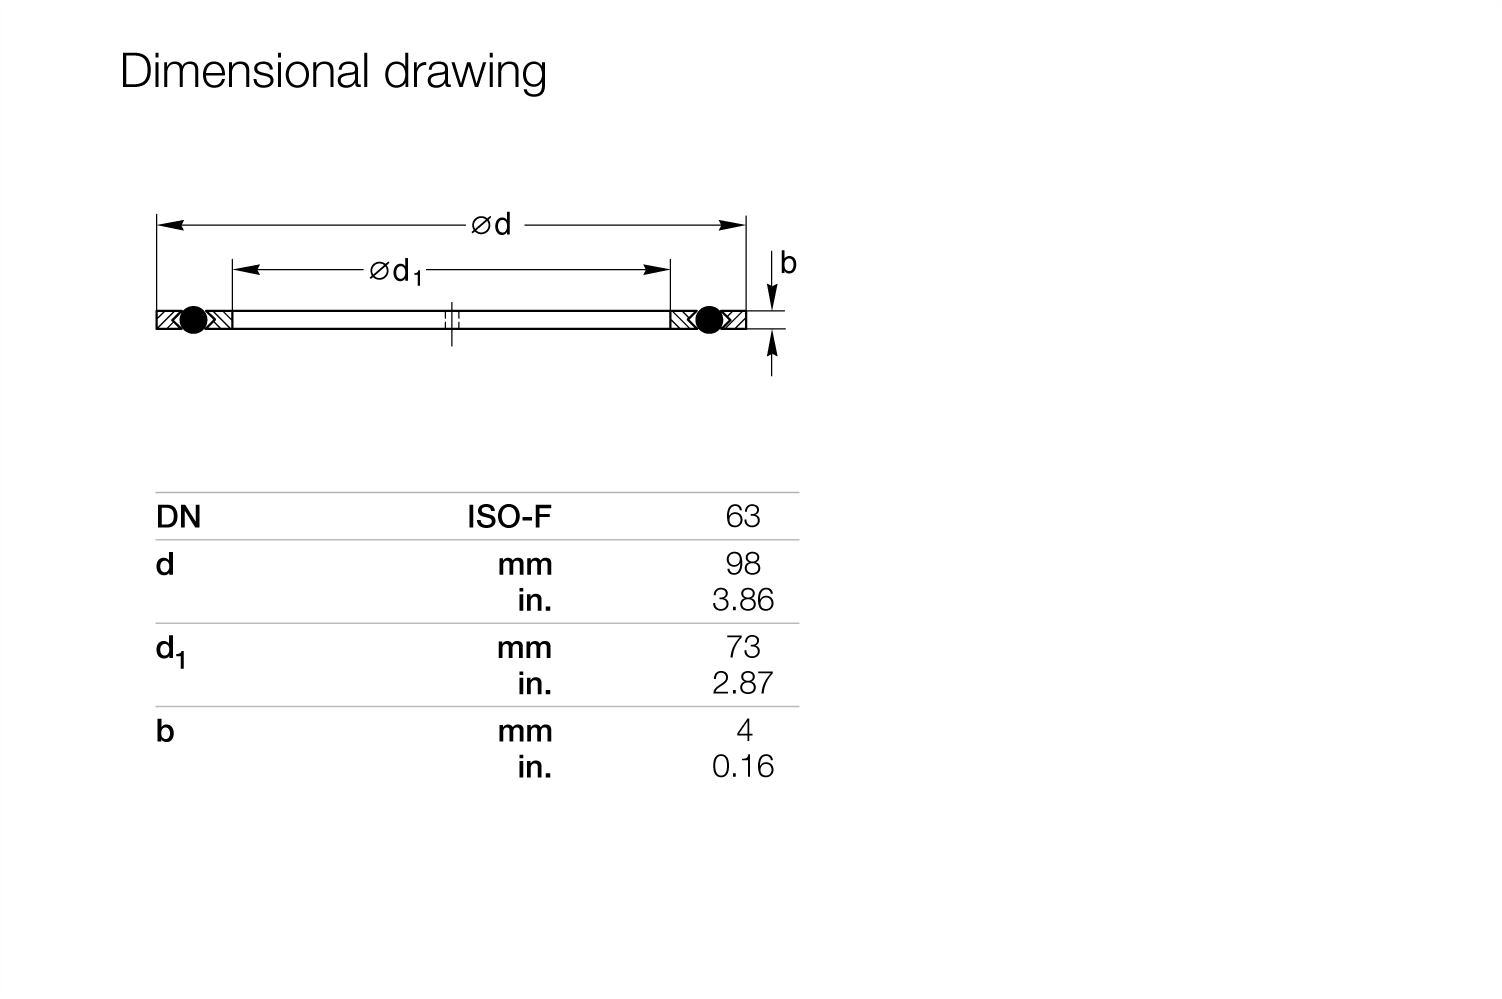Click the d1 value 73 mm
Screen dimensions: 1502x999
tap(743, 647)
